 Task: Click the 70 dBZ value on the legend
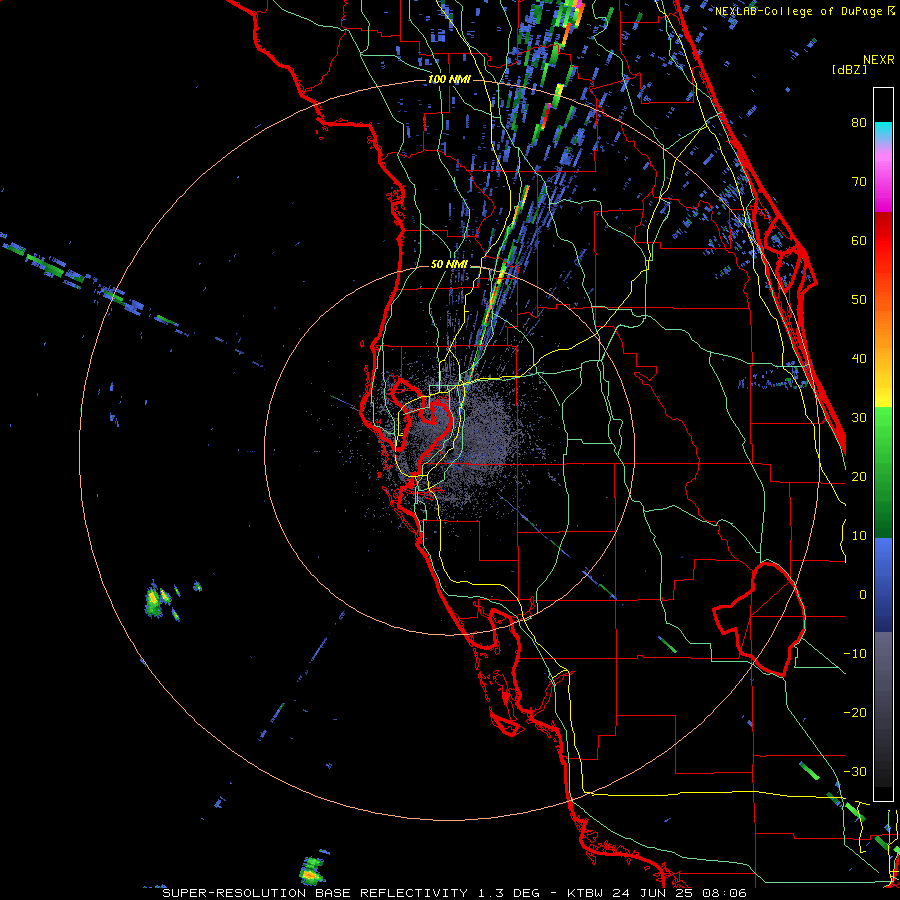[859, 182]
